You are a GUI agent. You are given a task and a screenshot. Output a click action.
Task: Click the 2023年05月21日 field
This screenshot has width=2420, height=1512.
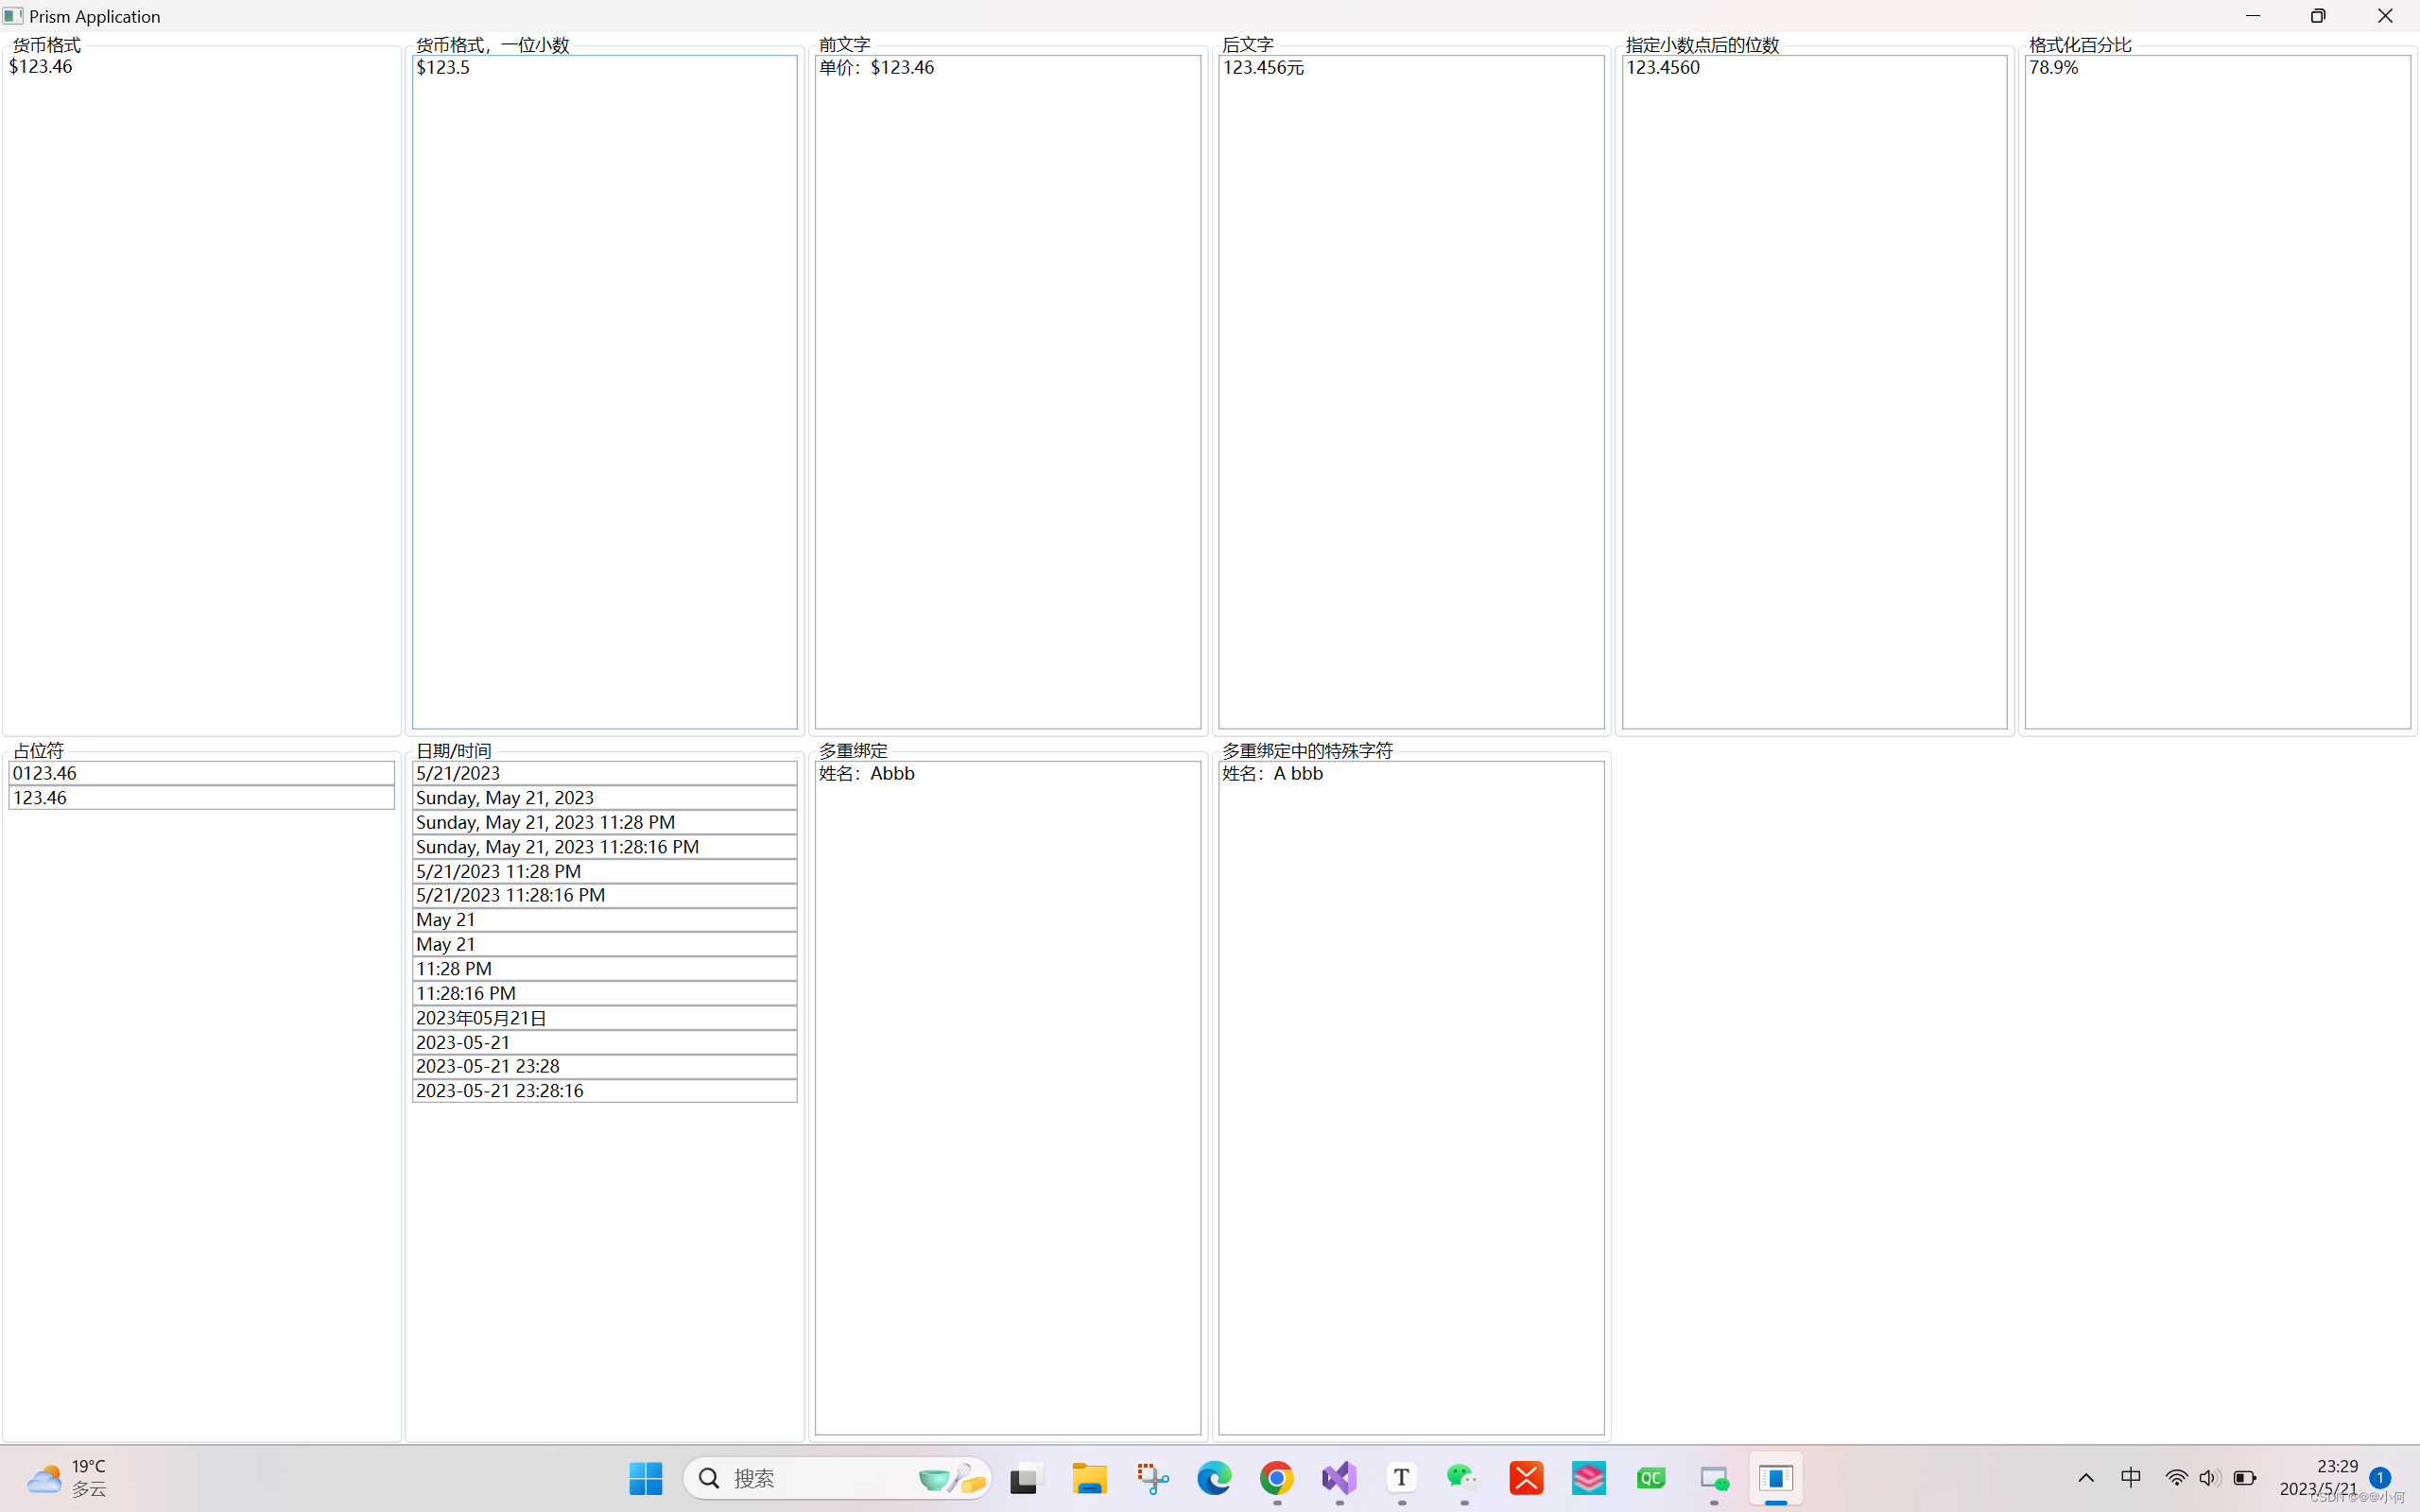click(x=605, y=1018)
